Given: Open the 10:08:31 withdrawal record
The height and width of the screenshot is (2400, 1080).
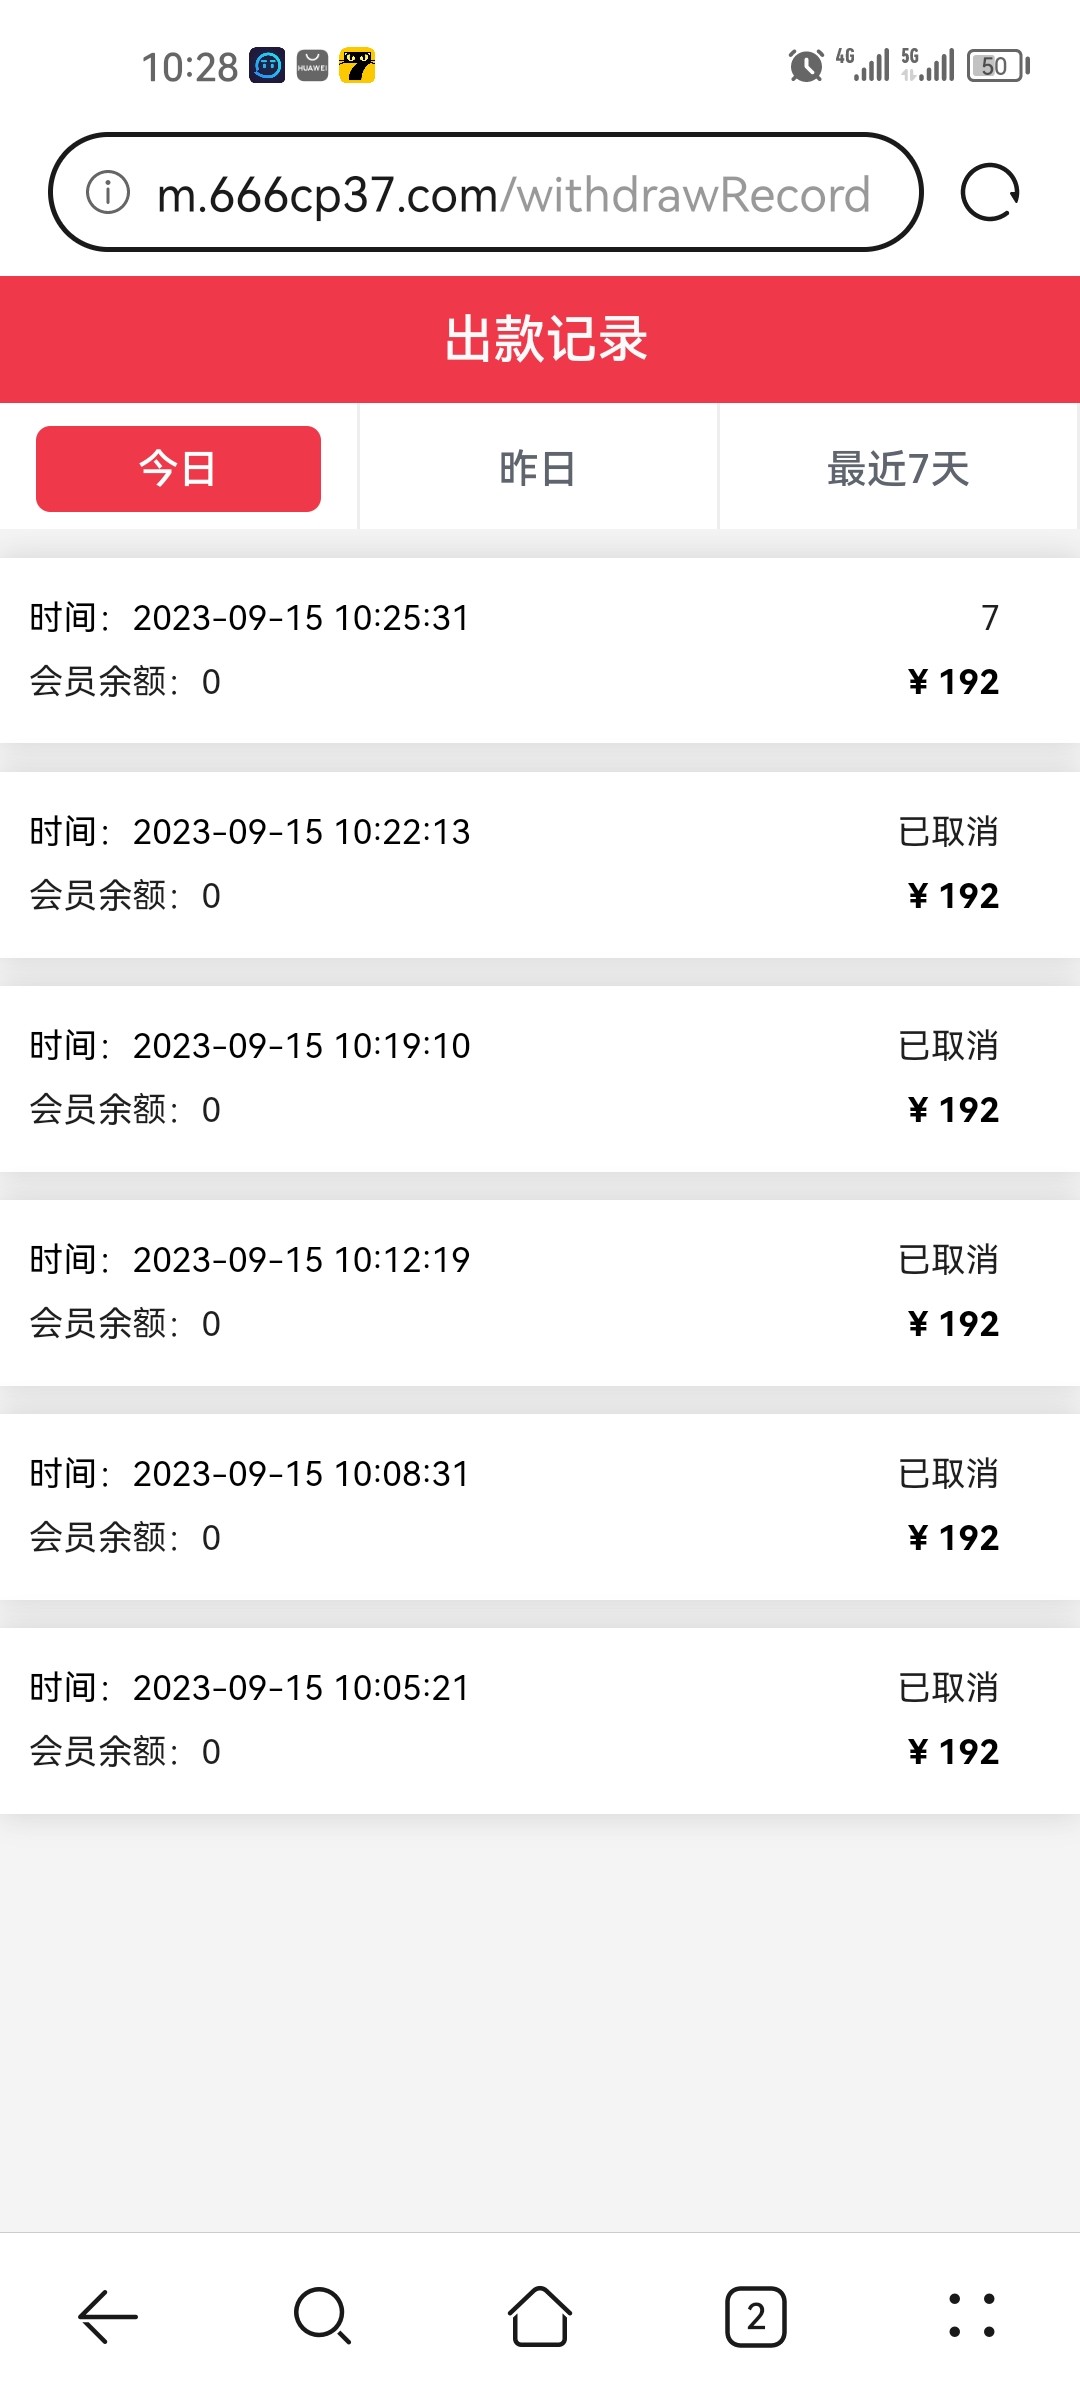Looking at the screenshot, I should coord(540,1506).
